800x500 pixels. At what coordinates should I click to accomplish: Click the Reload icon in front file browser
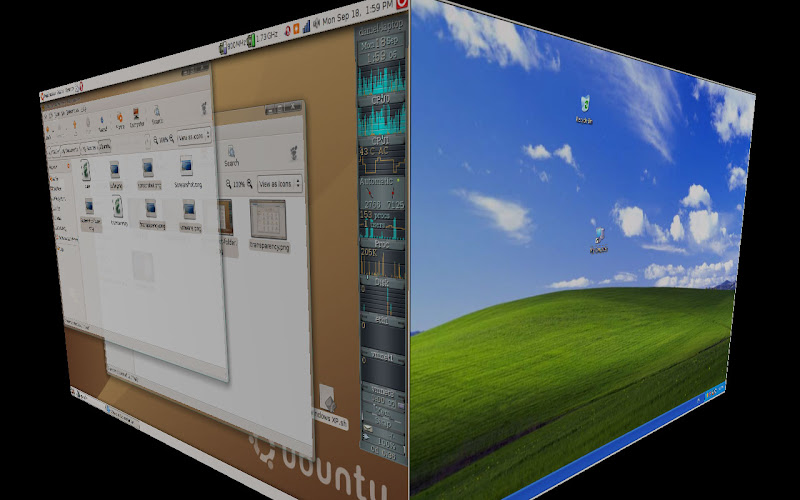(103, 123)
